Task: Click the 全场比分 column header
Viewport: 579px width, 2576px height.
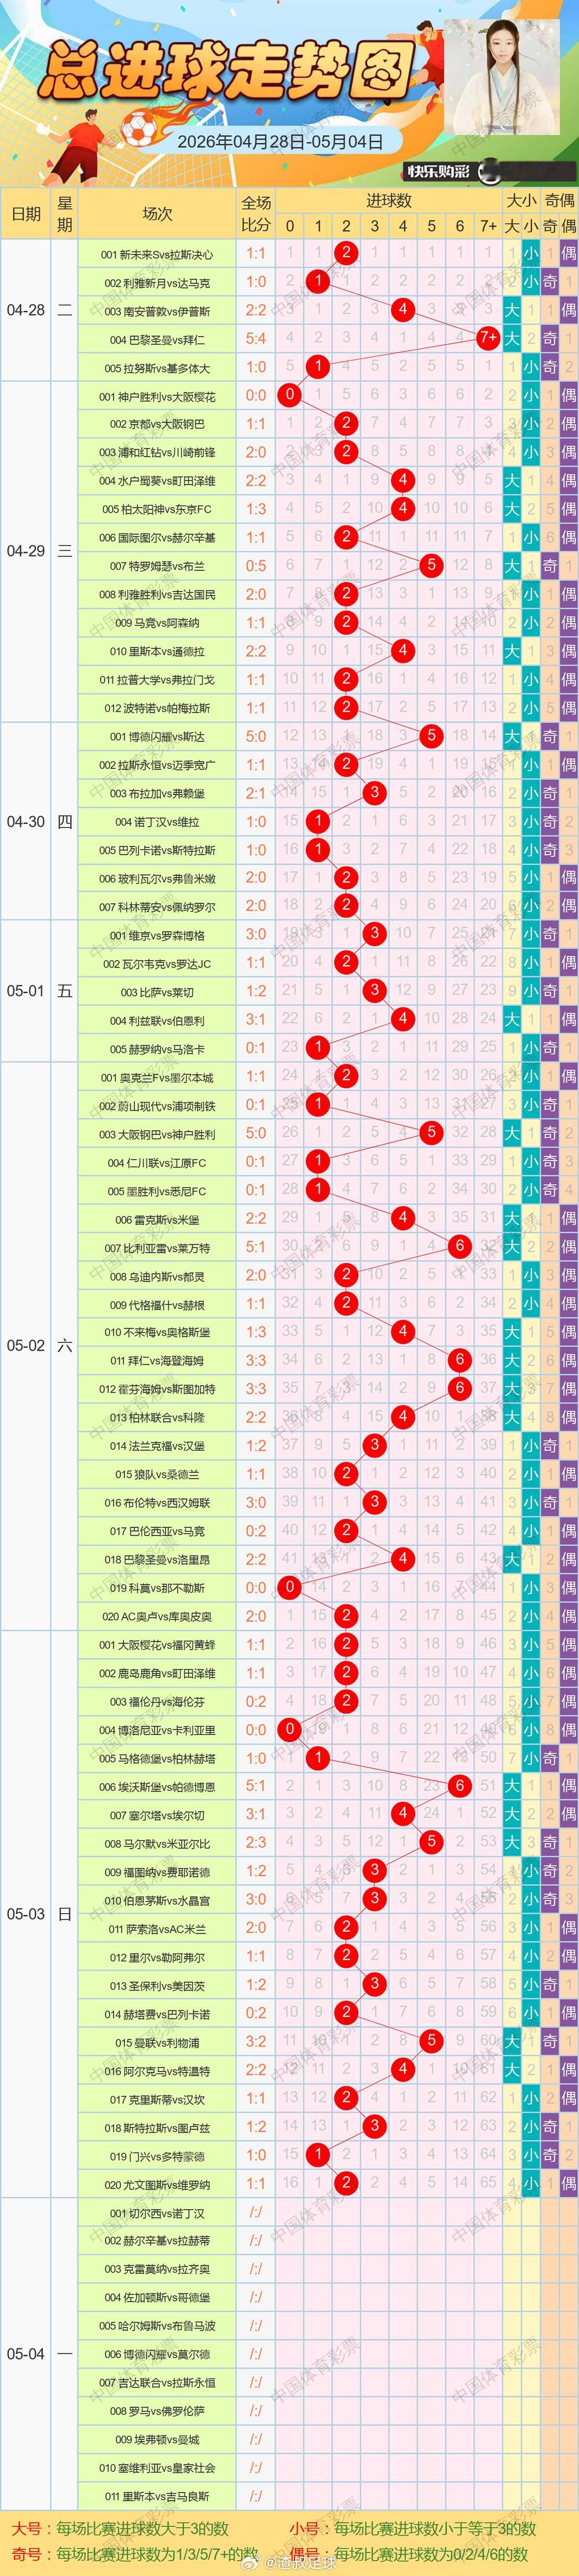Action: pyautogui.click(x=256, y=213)
